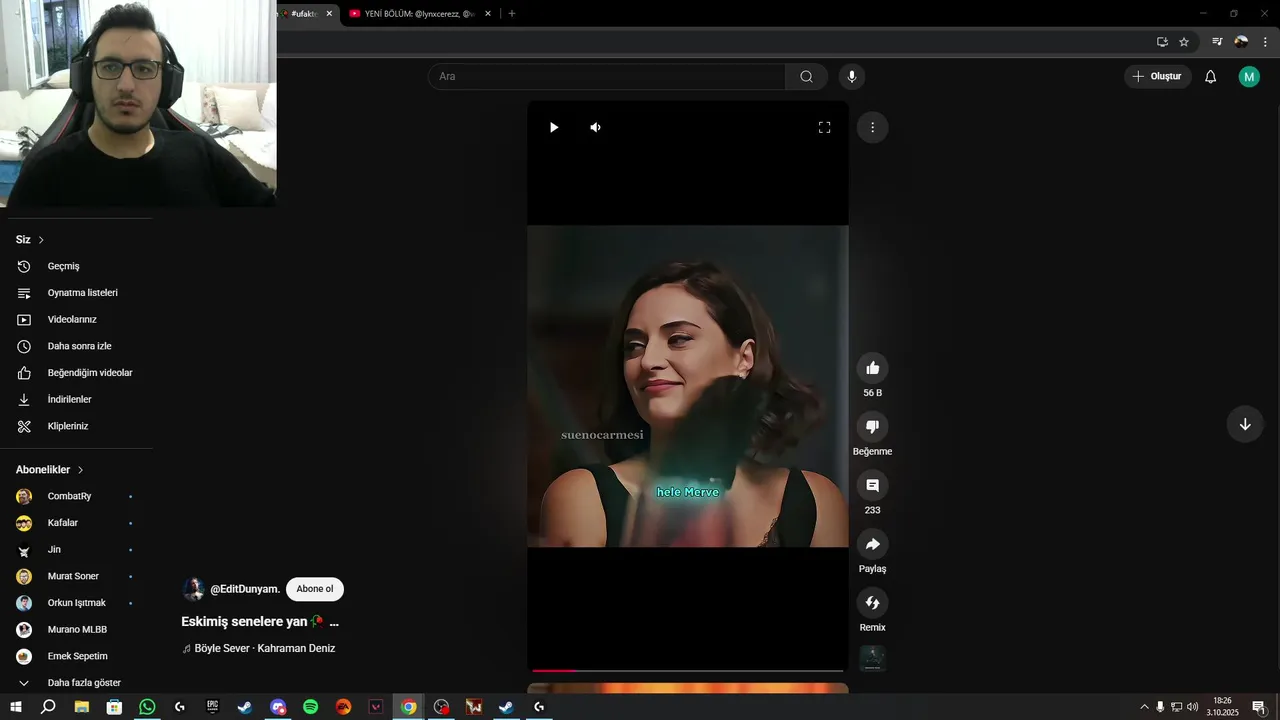Bookmark this page with the star
1280x720 pixels.
[1184, 42]
